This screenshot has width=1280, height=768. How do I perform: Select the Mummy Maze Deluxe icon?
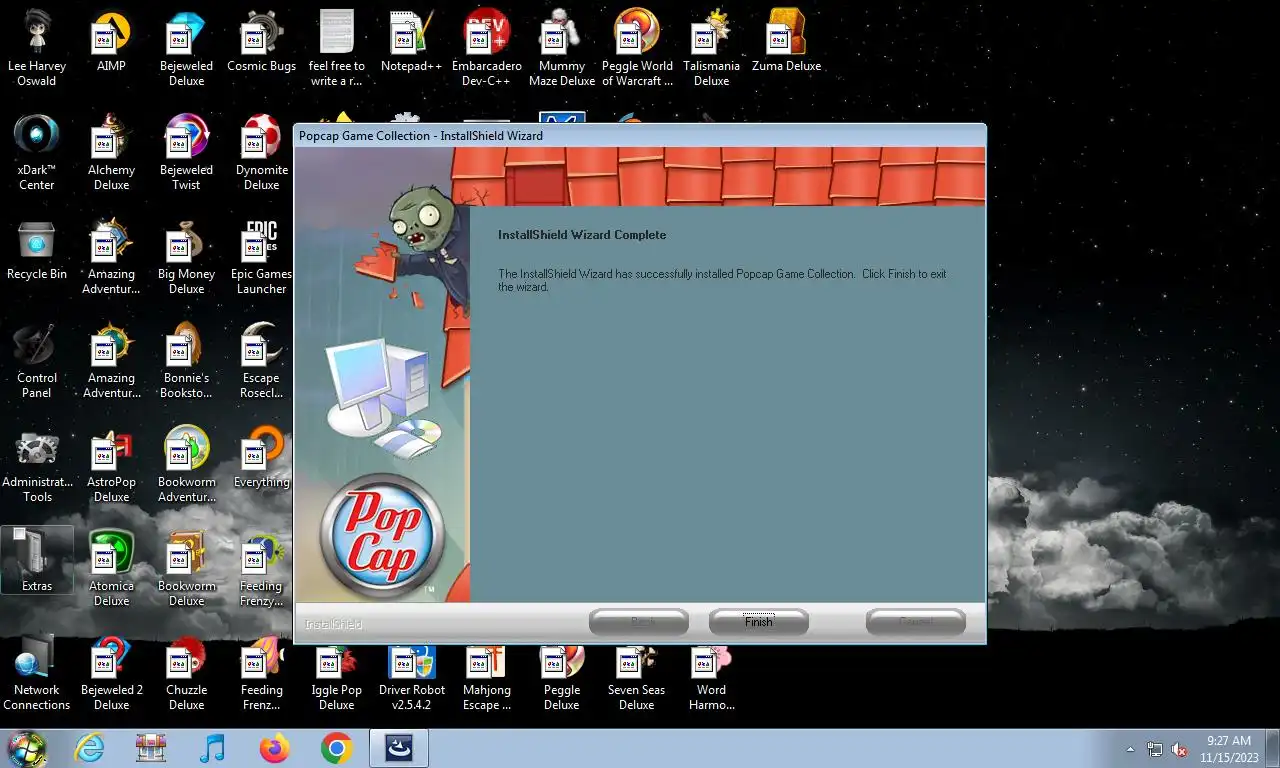562,48
